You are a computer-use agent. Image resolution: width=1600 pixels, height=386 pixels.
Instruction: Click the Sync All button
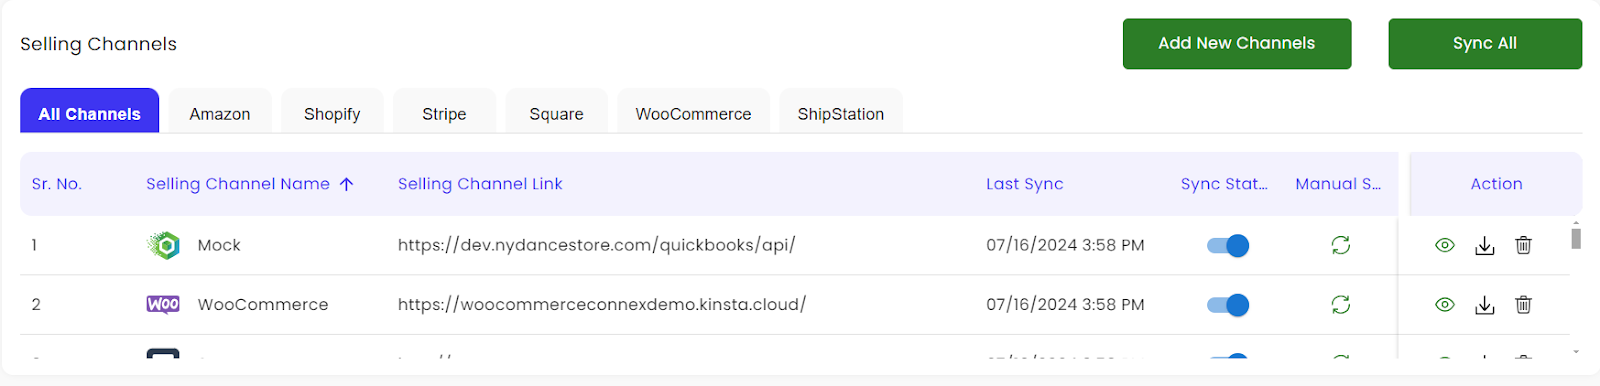tap(1485, 43)
